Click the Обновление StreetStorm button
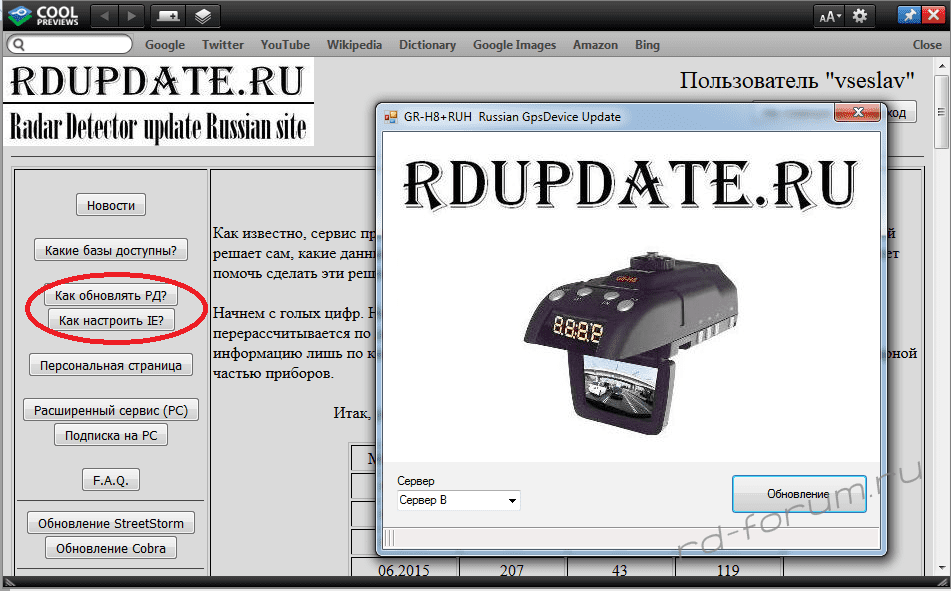 [110, 523]
